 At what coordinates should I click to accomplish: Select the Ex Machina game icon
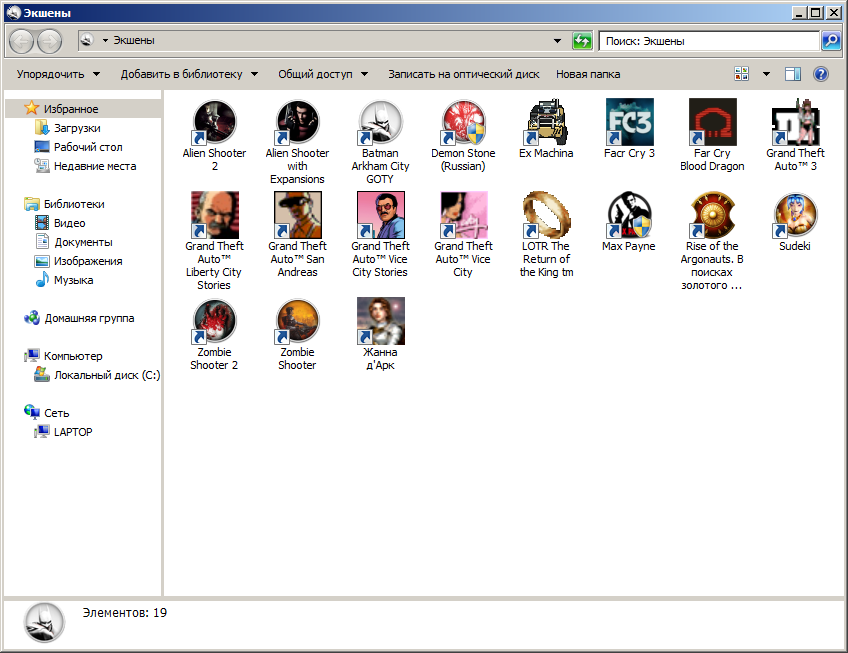[546, 122]
